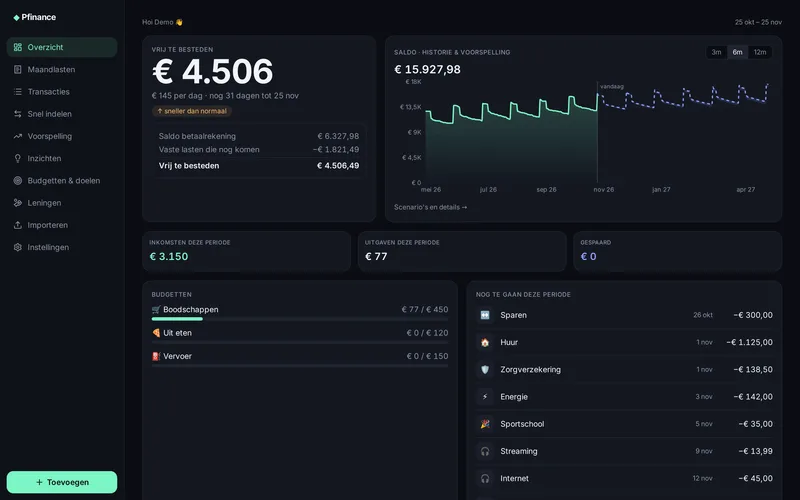The image size is (800, 500).
Task: Click the Streaming headphones icon
Action: point(485,451)
